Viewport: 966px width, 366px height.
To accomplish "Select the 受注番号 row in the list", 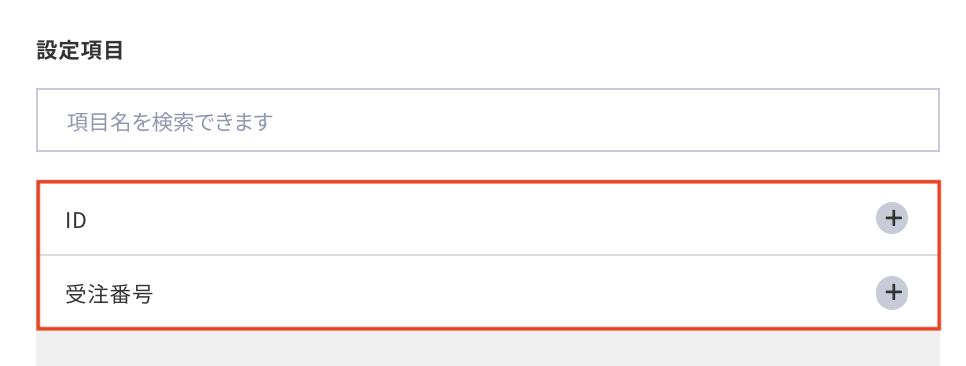I will coord(488,292).
